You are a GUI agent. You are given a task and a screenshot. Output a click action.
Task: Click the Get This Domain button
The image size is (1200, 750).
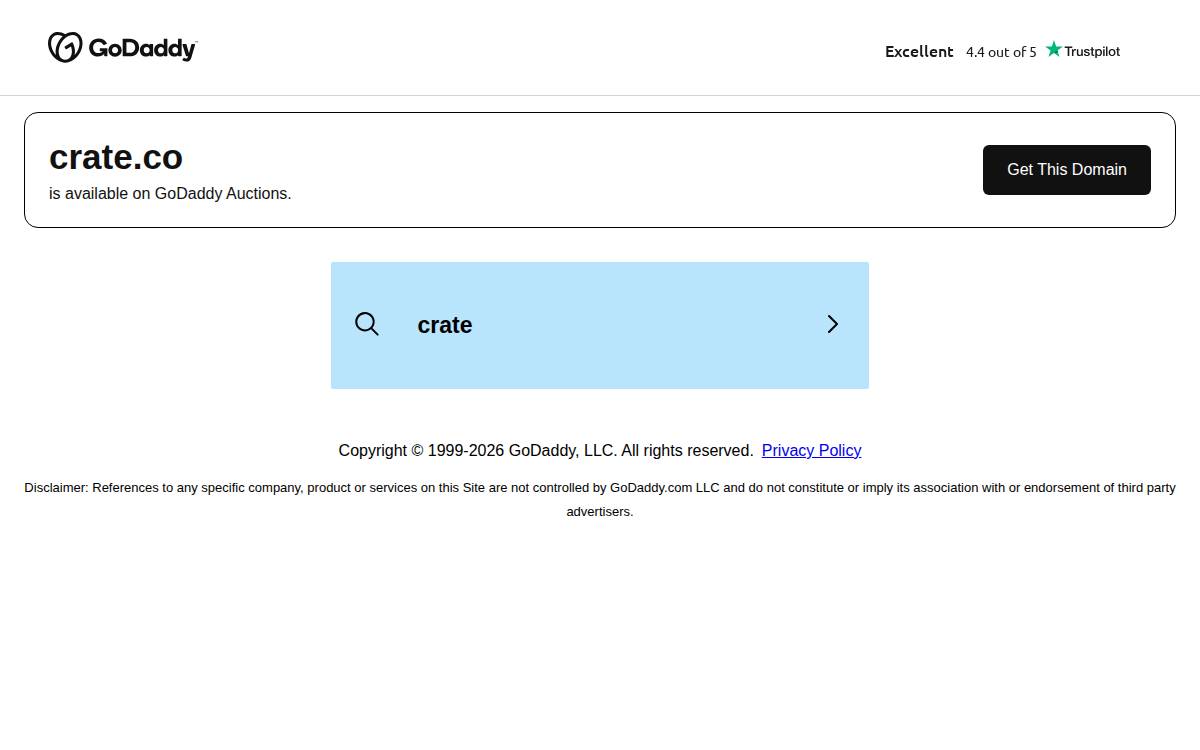pos(1066,170)
